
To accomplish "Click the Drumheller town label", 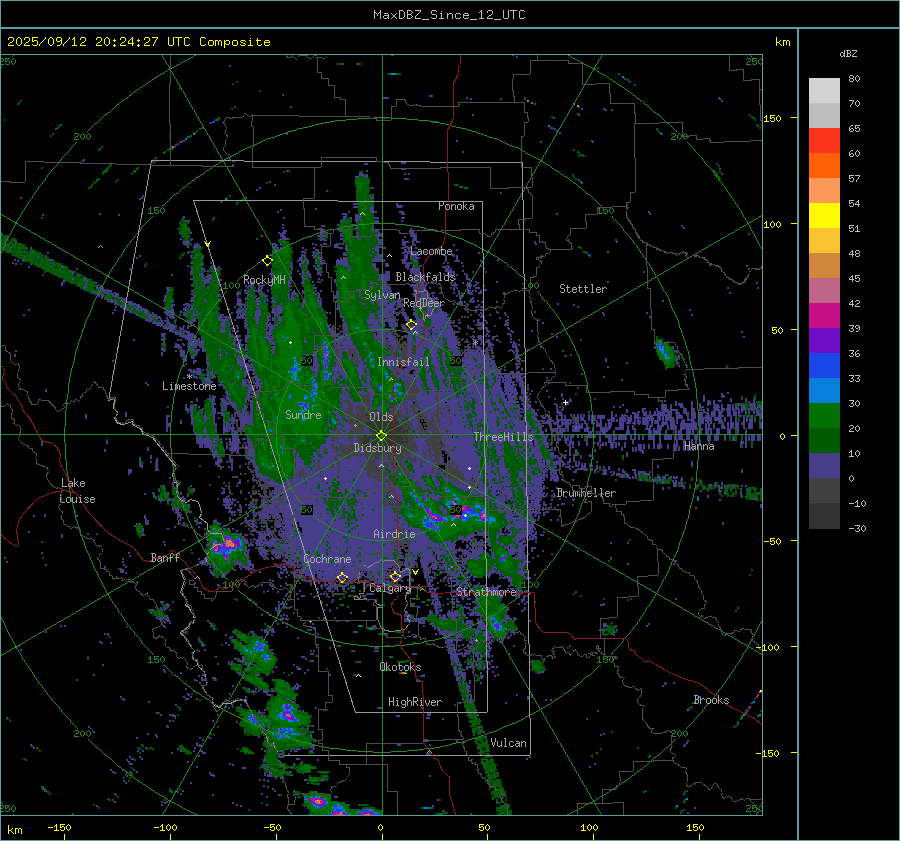I will (x=586, y=493).
